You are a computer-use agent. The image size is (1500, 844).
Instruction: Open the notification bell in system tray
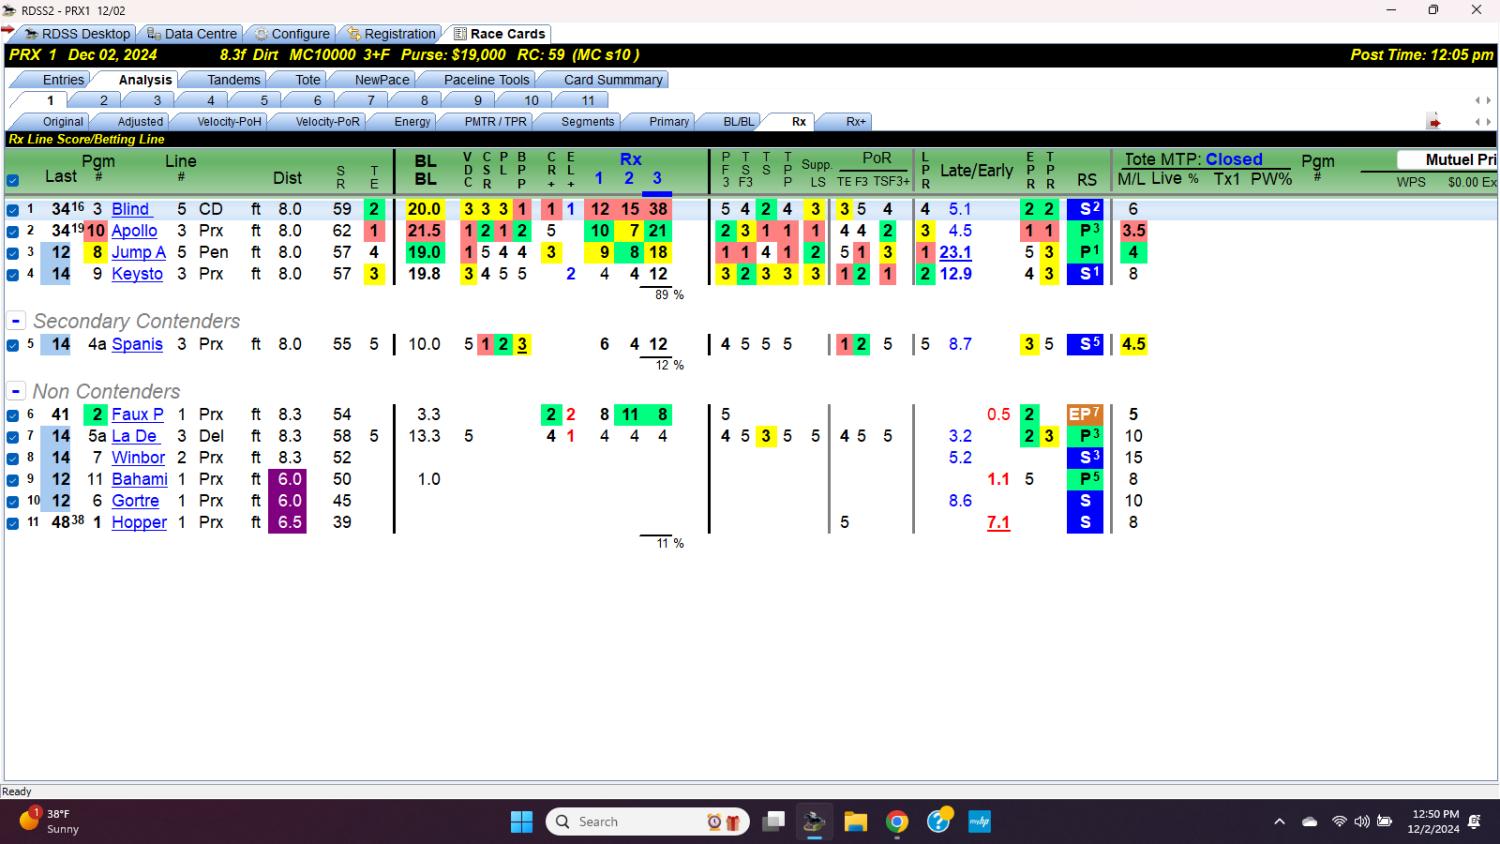1474,822
